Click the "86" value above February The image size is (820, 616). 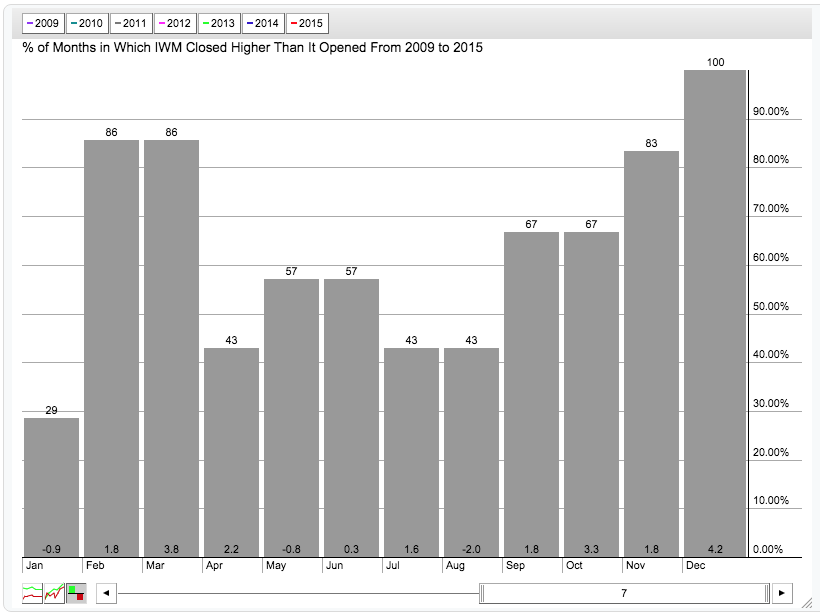coord(111,132)
